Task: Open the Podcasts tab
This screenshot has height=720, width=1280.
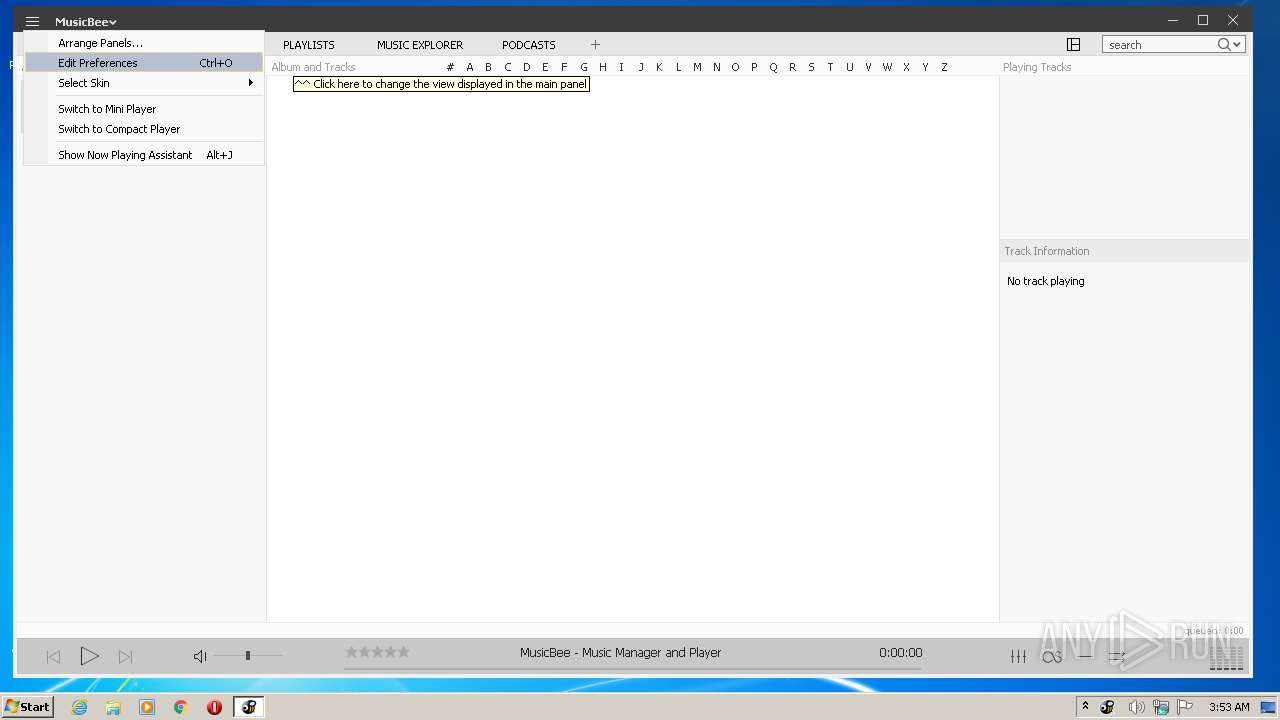Action: point(529,45)
